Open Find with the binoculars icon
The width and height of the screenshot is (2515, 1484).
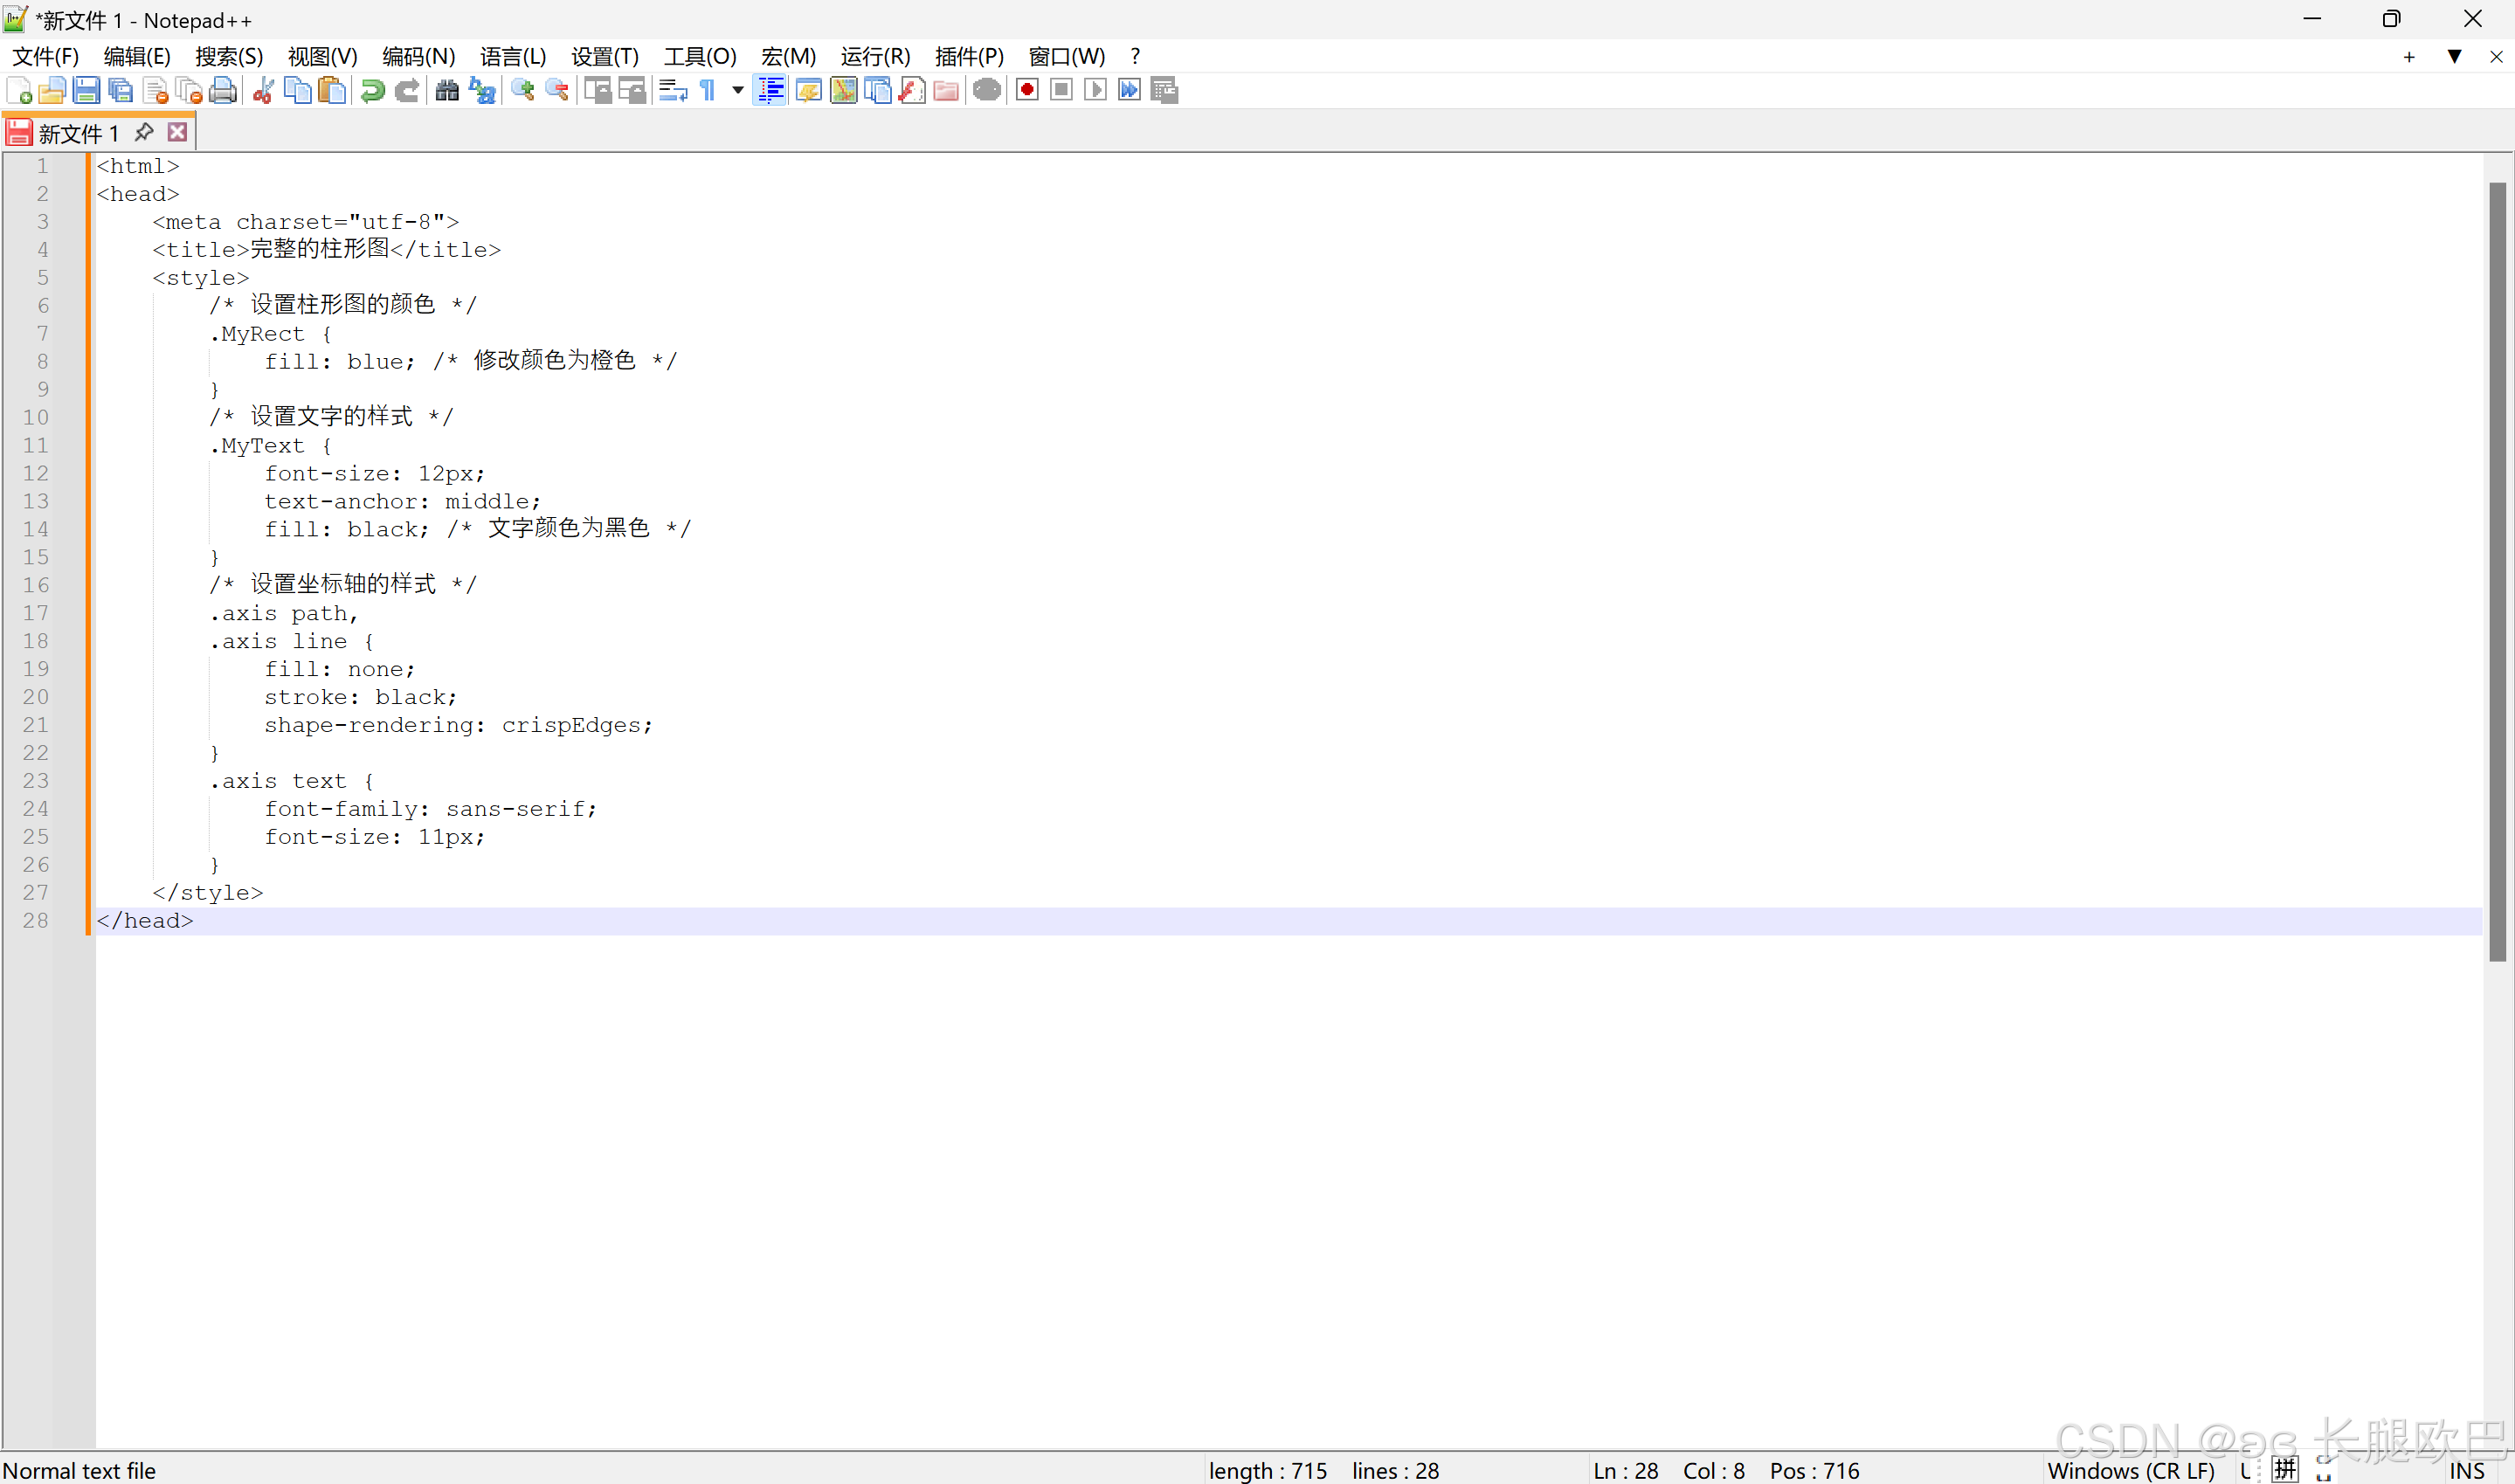pyautogui.click(x=447, y=91)
